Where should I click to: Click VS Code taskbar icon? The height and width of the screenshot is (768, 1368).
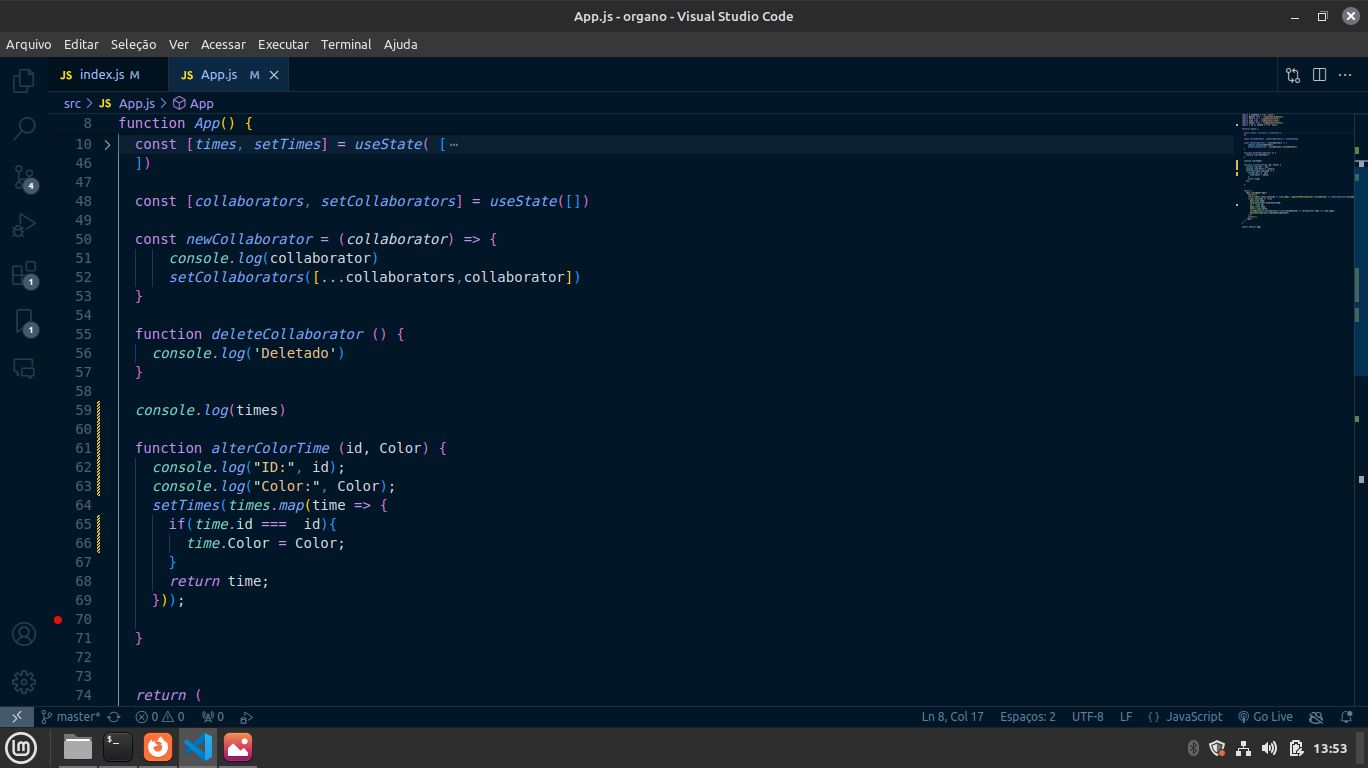[198, 747]
